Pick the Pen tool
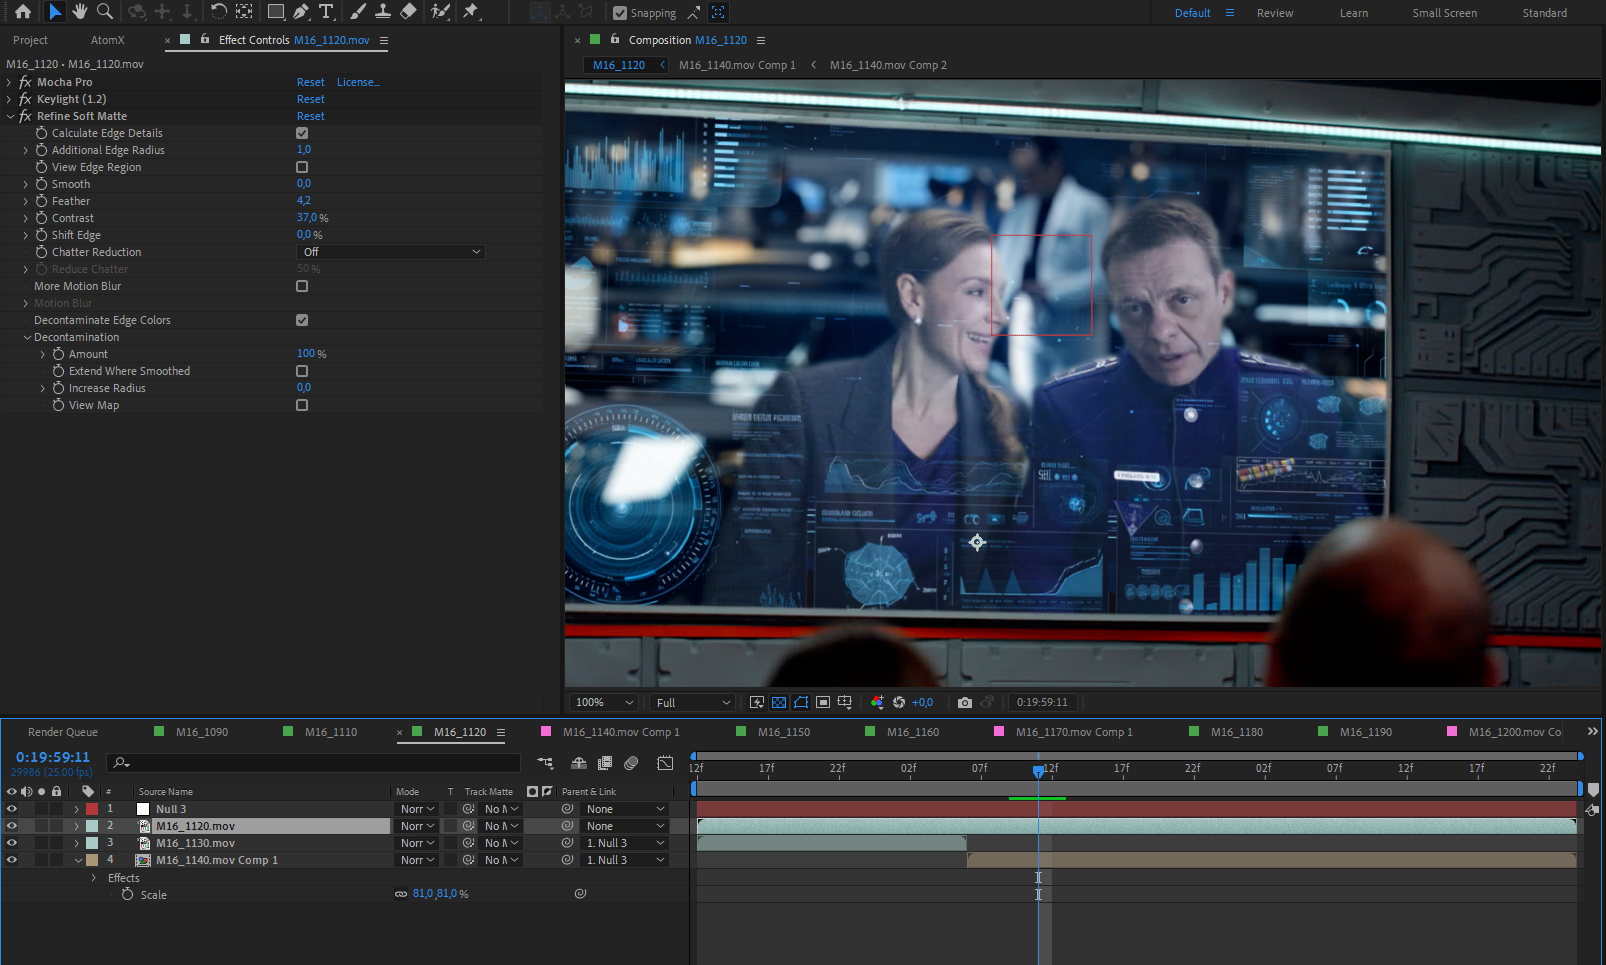 (x=301, y=12)
